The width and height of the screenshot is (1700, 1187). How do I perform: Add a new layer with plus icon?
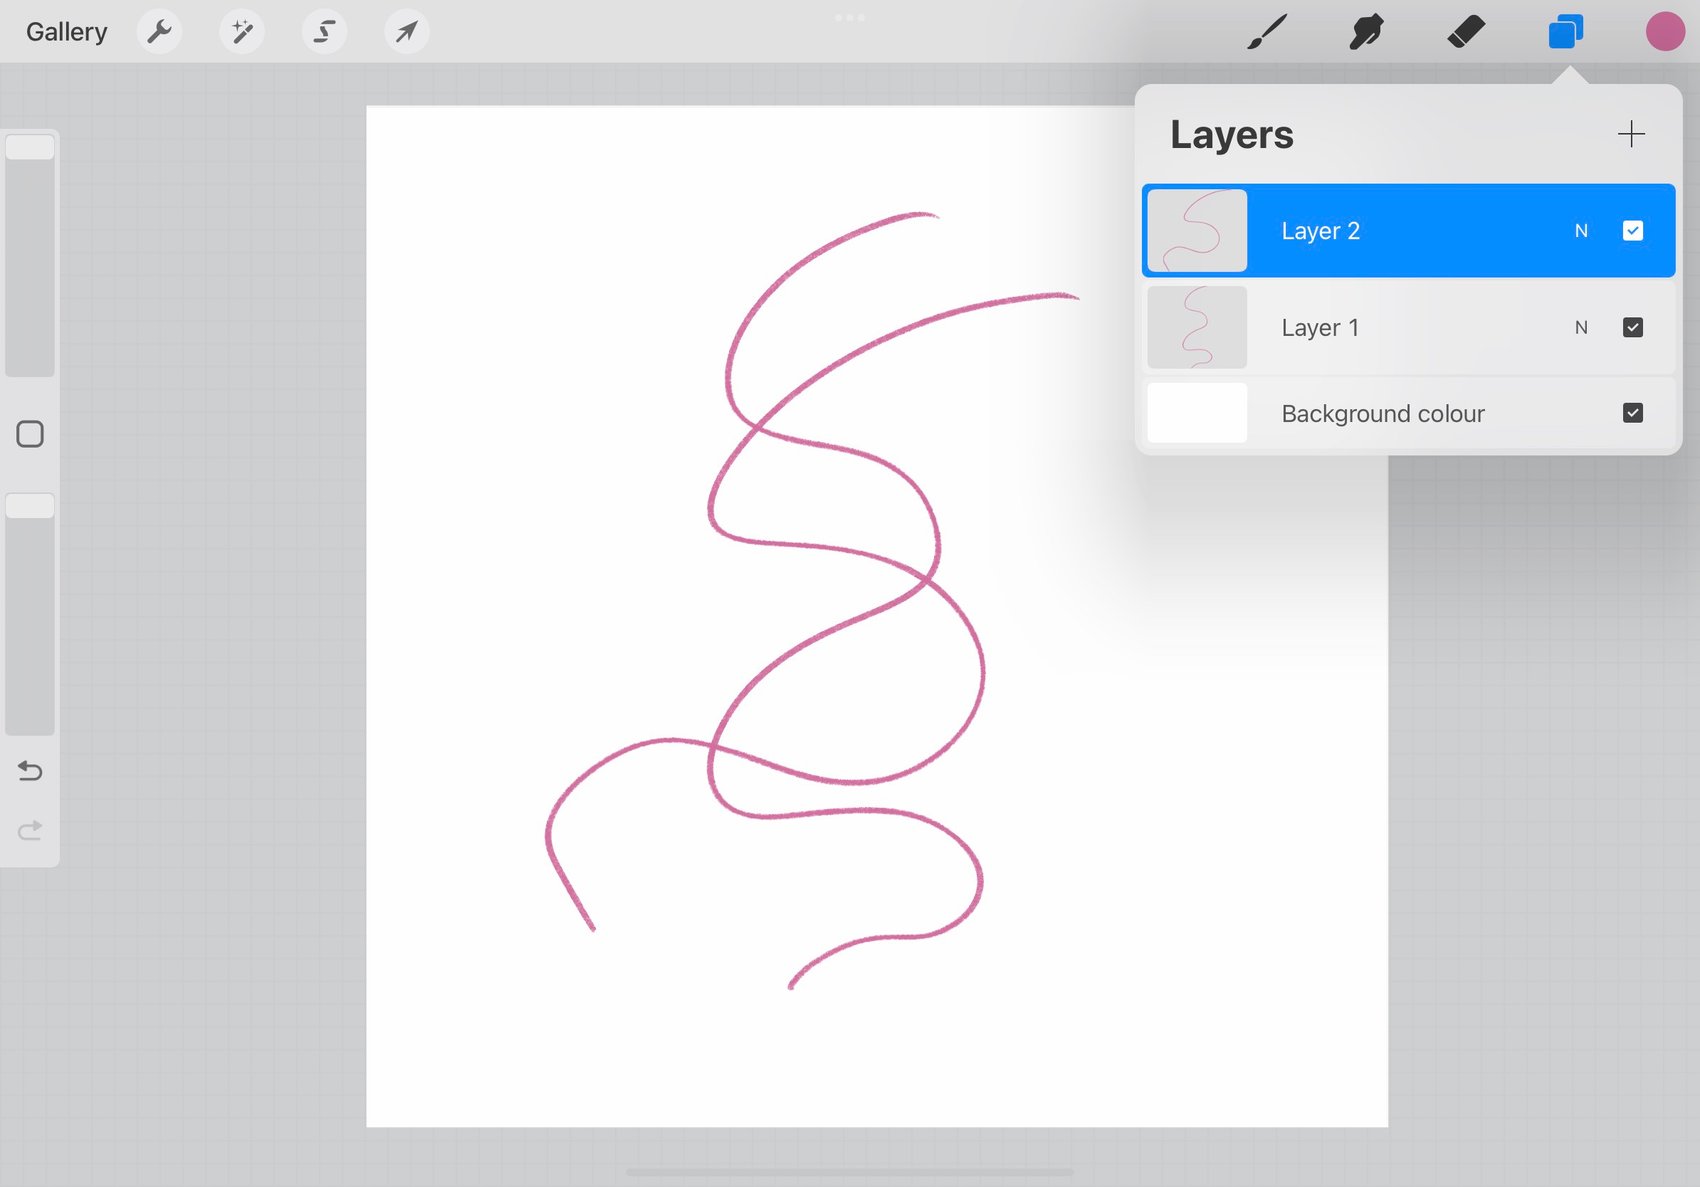(x=1631, y=134)
